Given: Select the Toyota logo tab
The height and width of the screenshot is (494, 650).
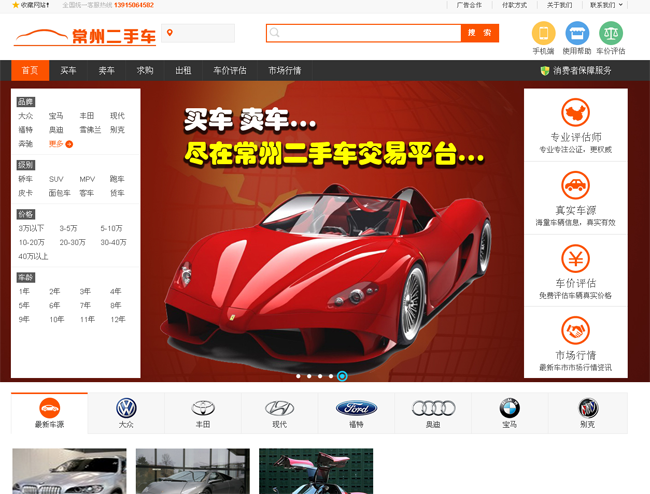Looking at the screenshot, I should click(x=203, y=413).
